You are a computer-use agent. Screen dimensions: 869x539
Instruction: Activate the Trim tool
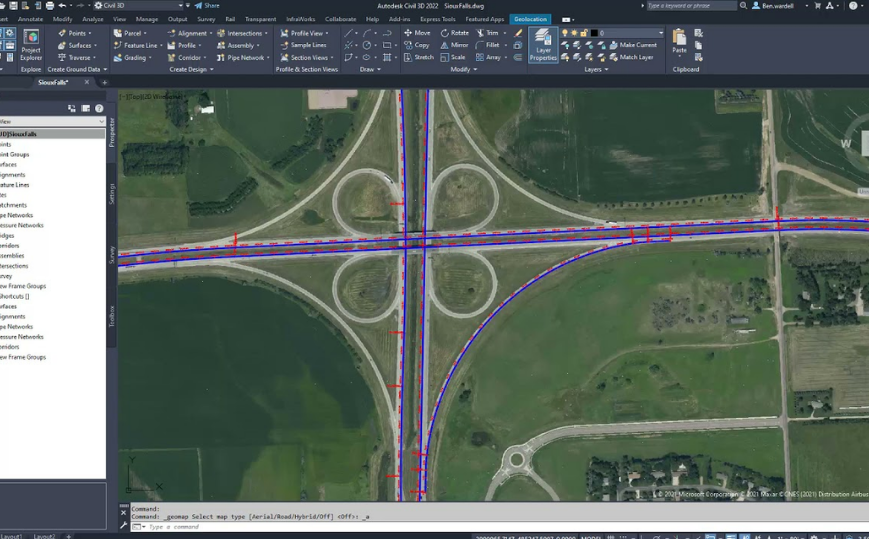pos(487,33)
